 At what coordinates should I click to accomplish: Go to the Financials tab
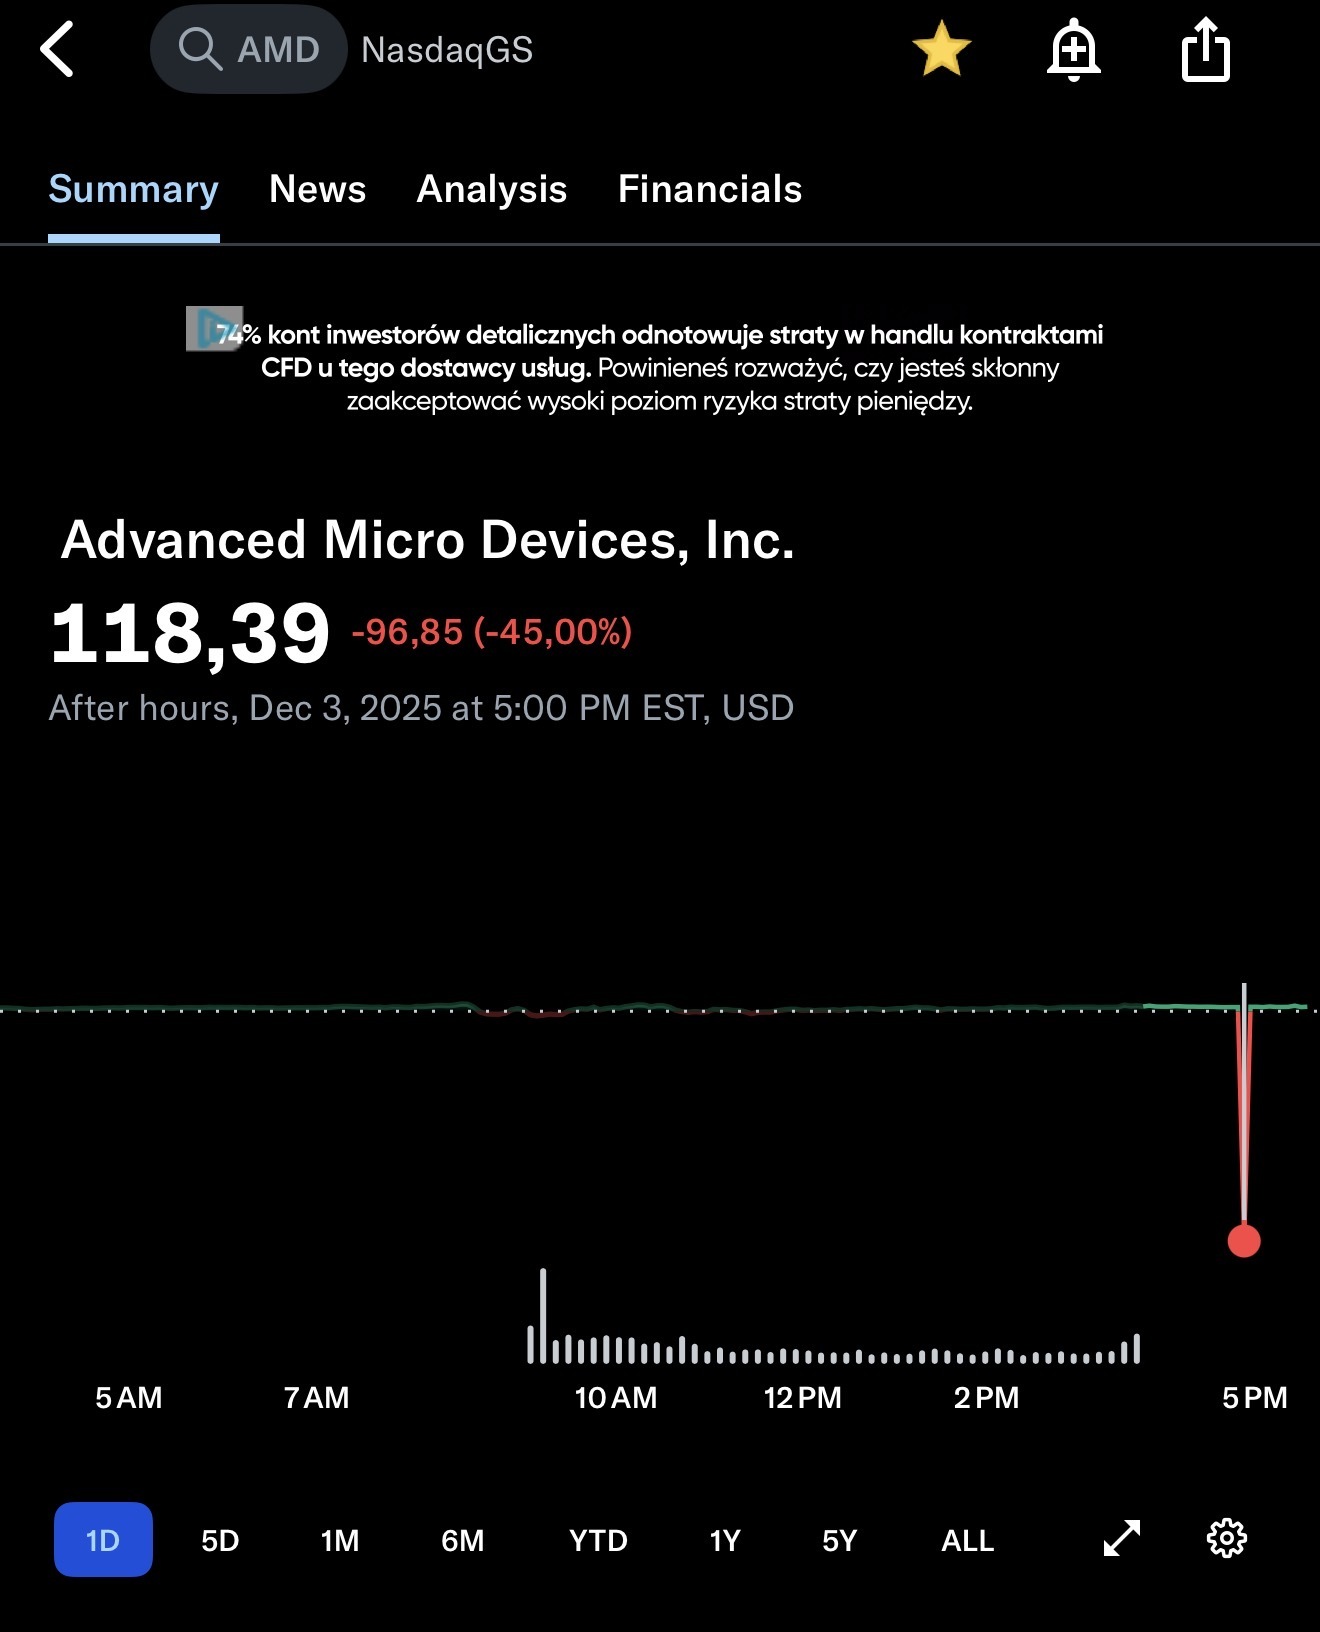(x=709, y=189)
